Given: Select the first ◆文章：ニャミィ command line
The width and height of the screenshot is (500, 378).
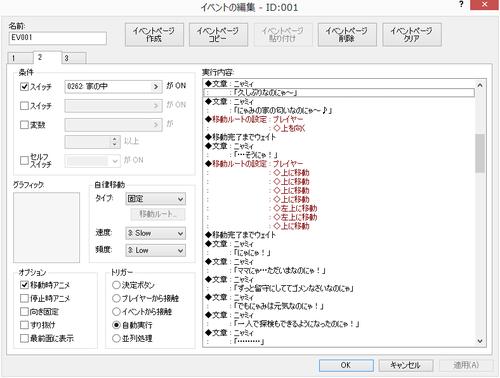Looking at the screenshot, I should (339, 84).
